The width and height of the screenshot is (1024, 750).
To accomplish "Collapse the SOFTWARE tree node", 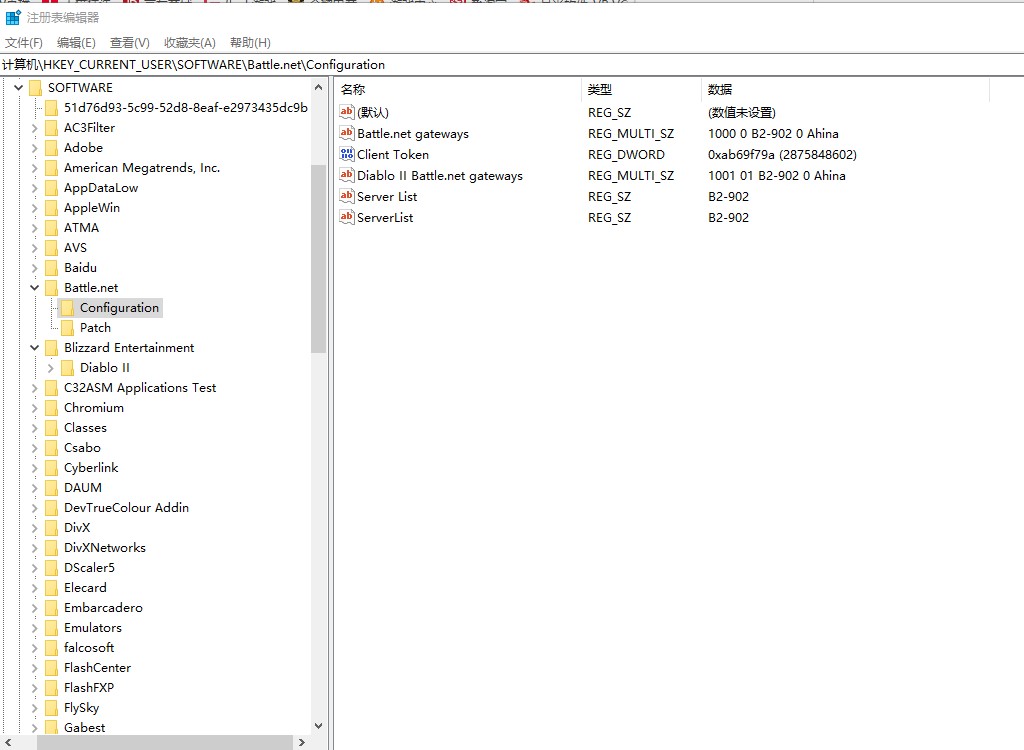I will tap(18, 88).
